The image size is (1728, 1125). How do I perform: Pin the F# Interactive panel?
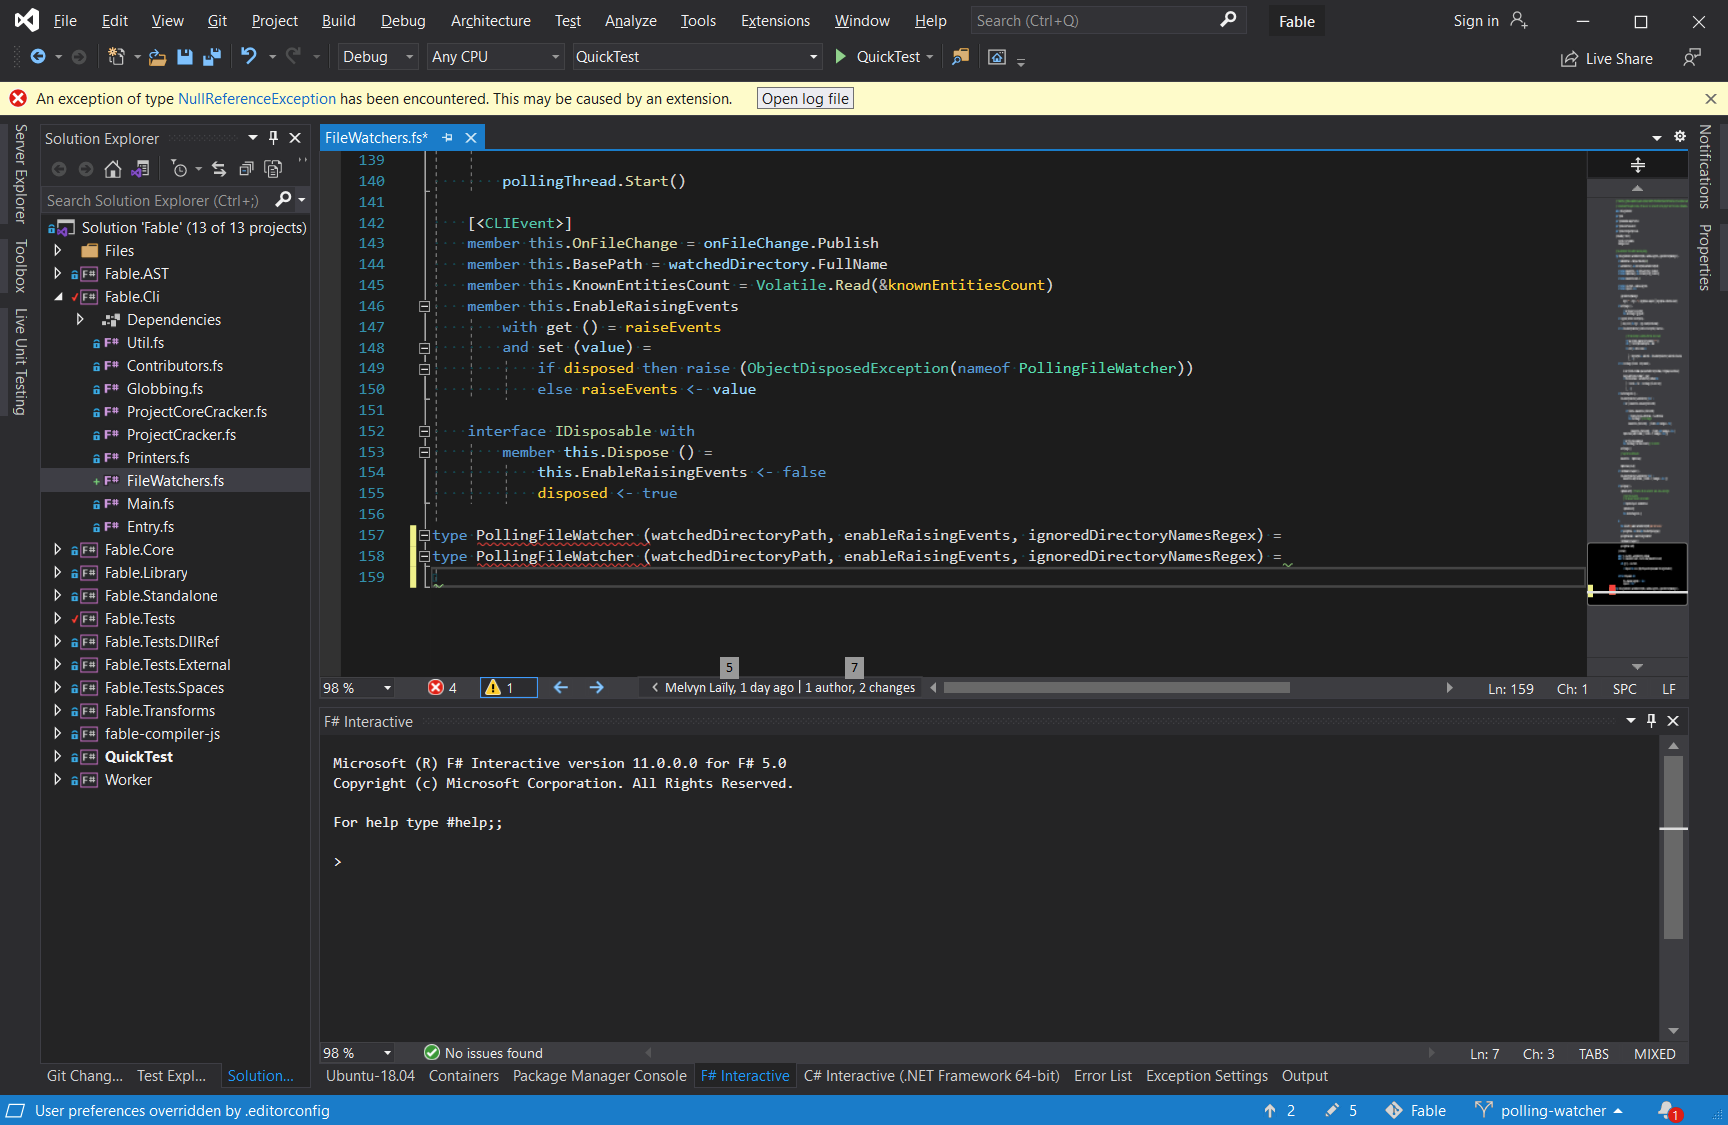pyautogui.click(x=1651, y=721)
